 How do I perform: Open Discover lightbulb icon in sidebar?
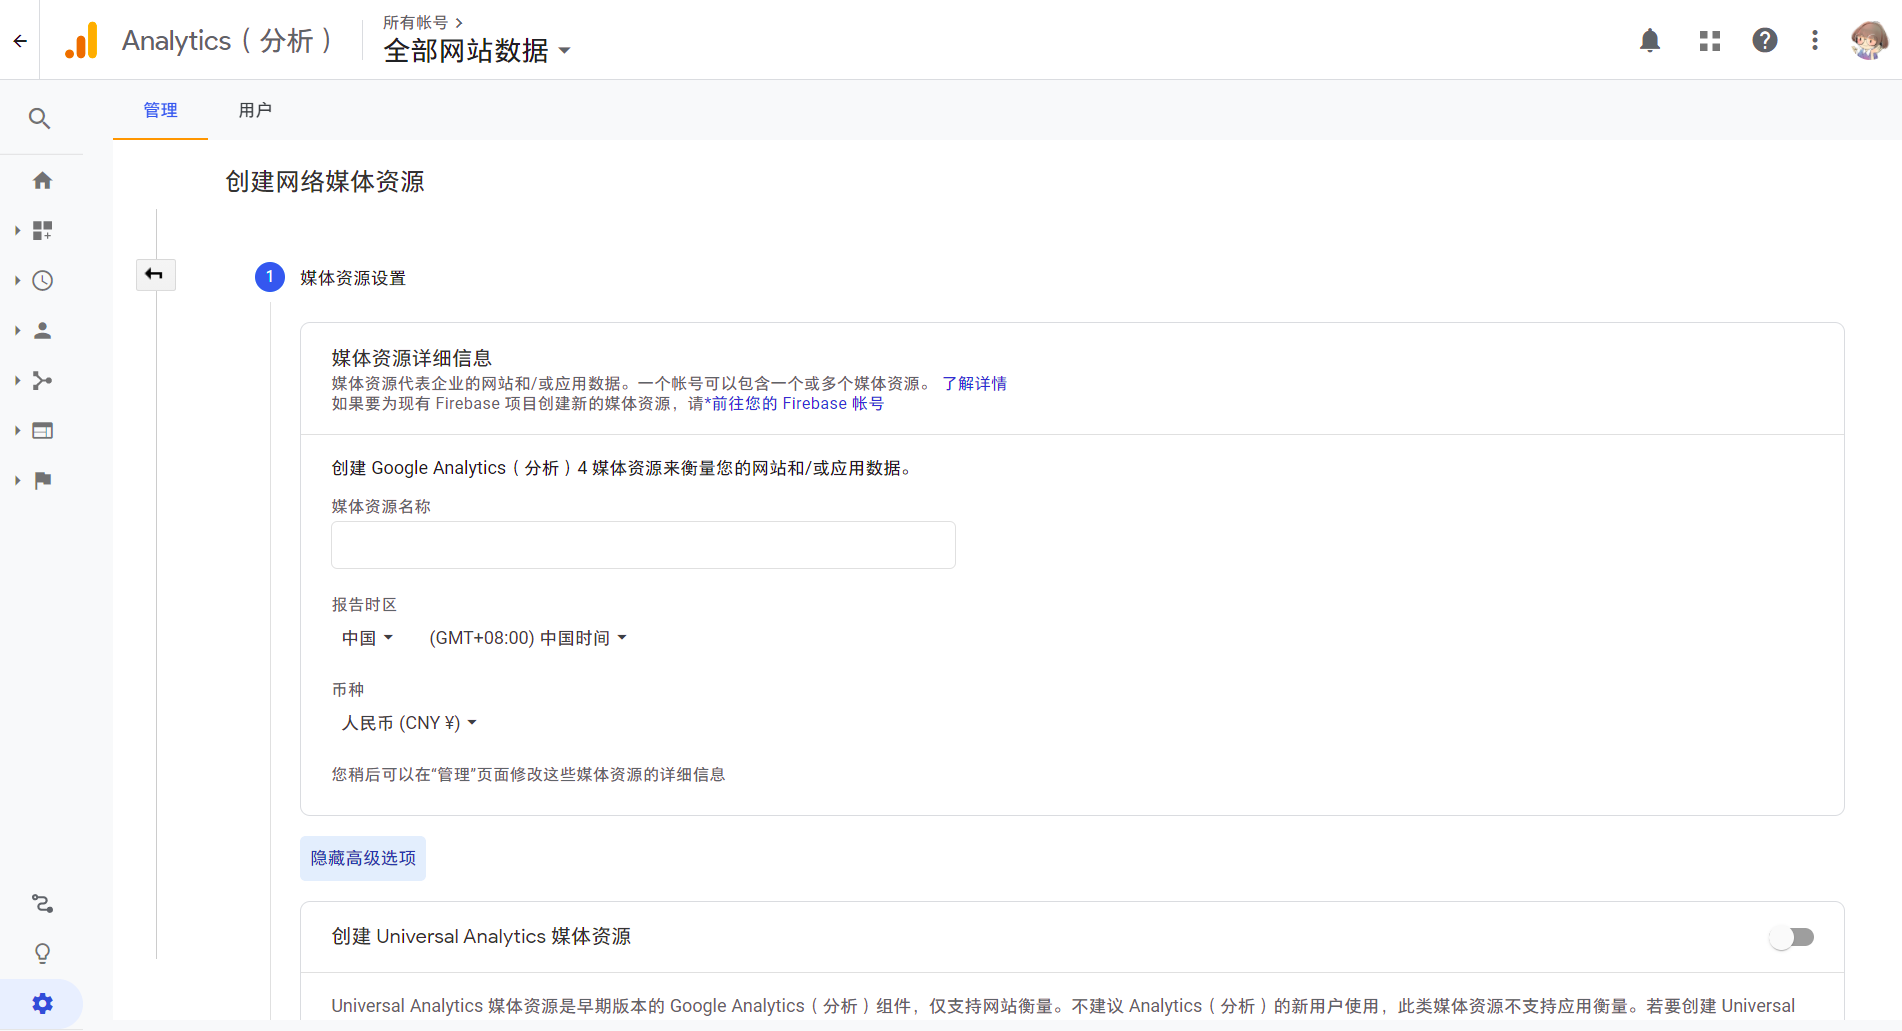(x=42, y=953)
